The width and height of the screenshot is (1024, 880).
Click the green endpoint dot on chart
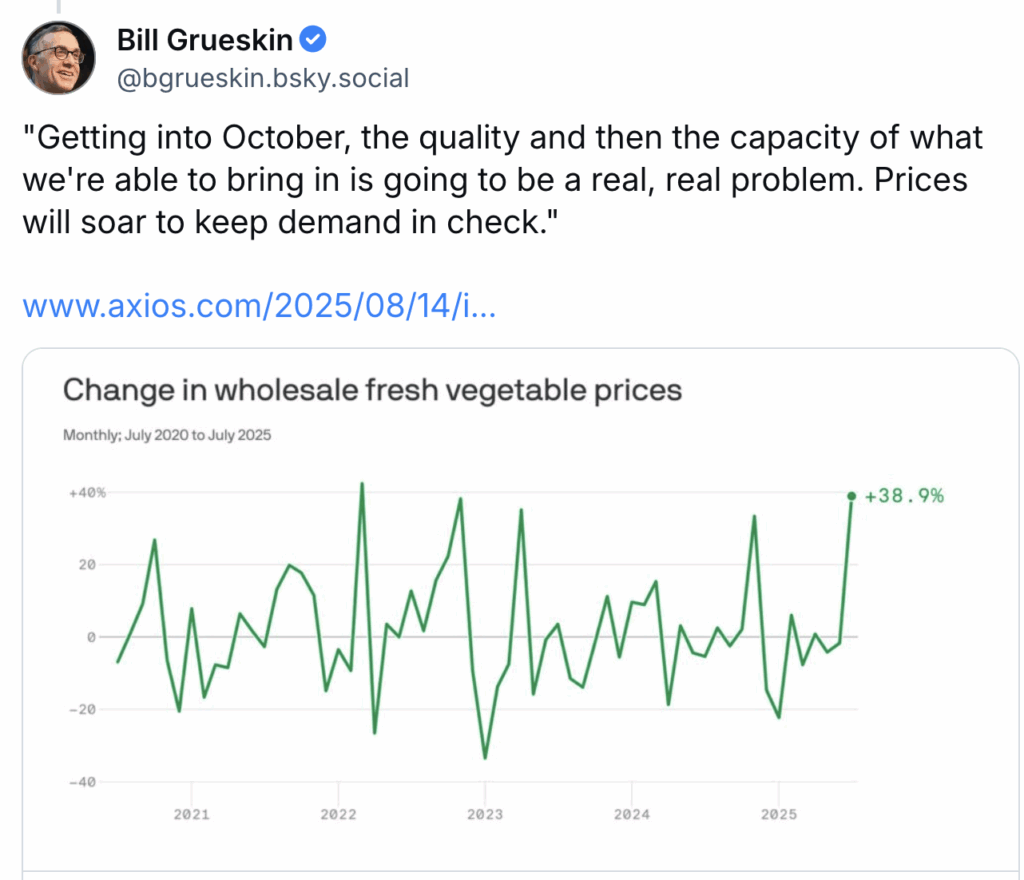point(851,496)
